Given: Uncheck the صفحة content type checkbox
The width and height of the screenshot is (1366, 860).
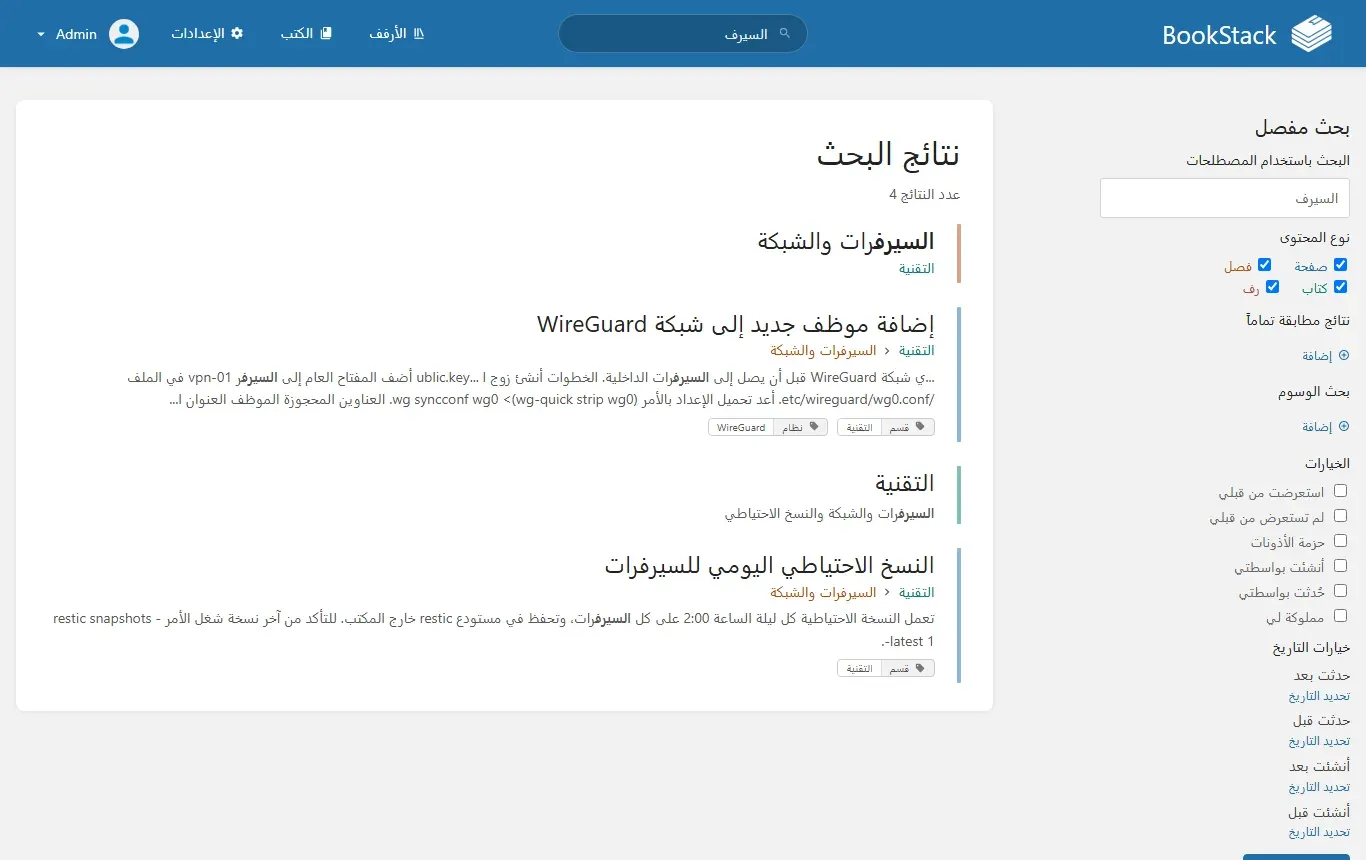Looking at the screenshot, I should click(x=1341, y=265).
